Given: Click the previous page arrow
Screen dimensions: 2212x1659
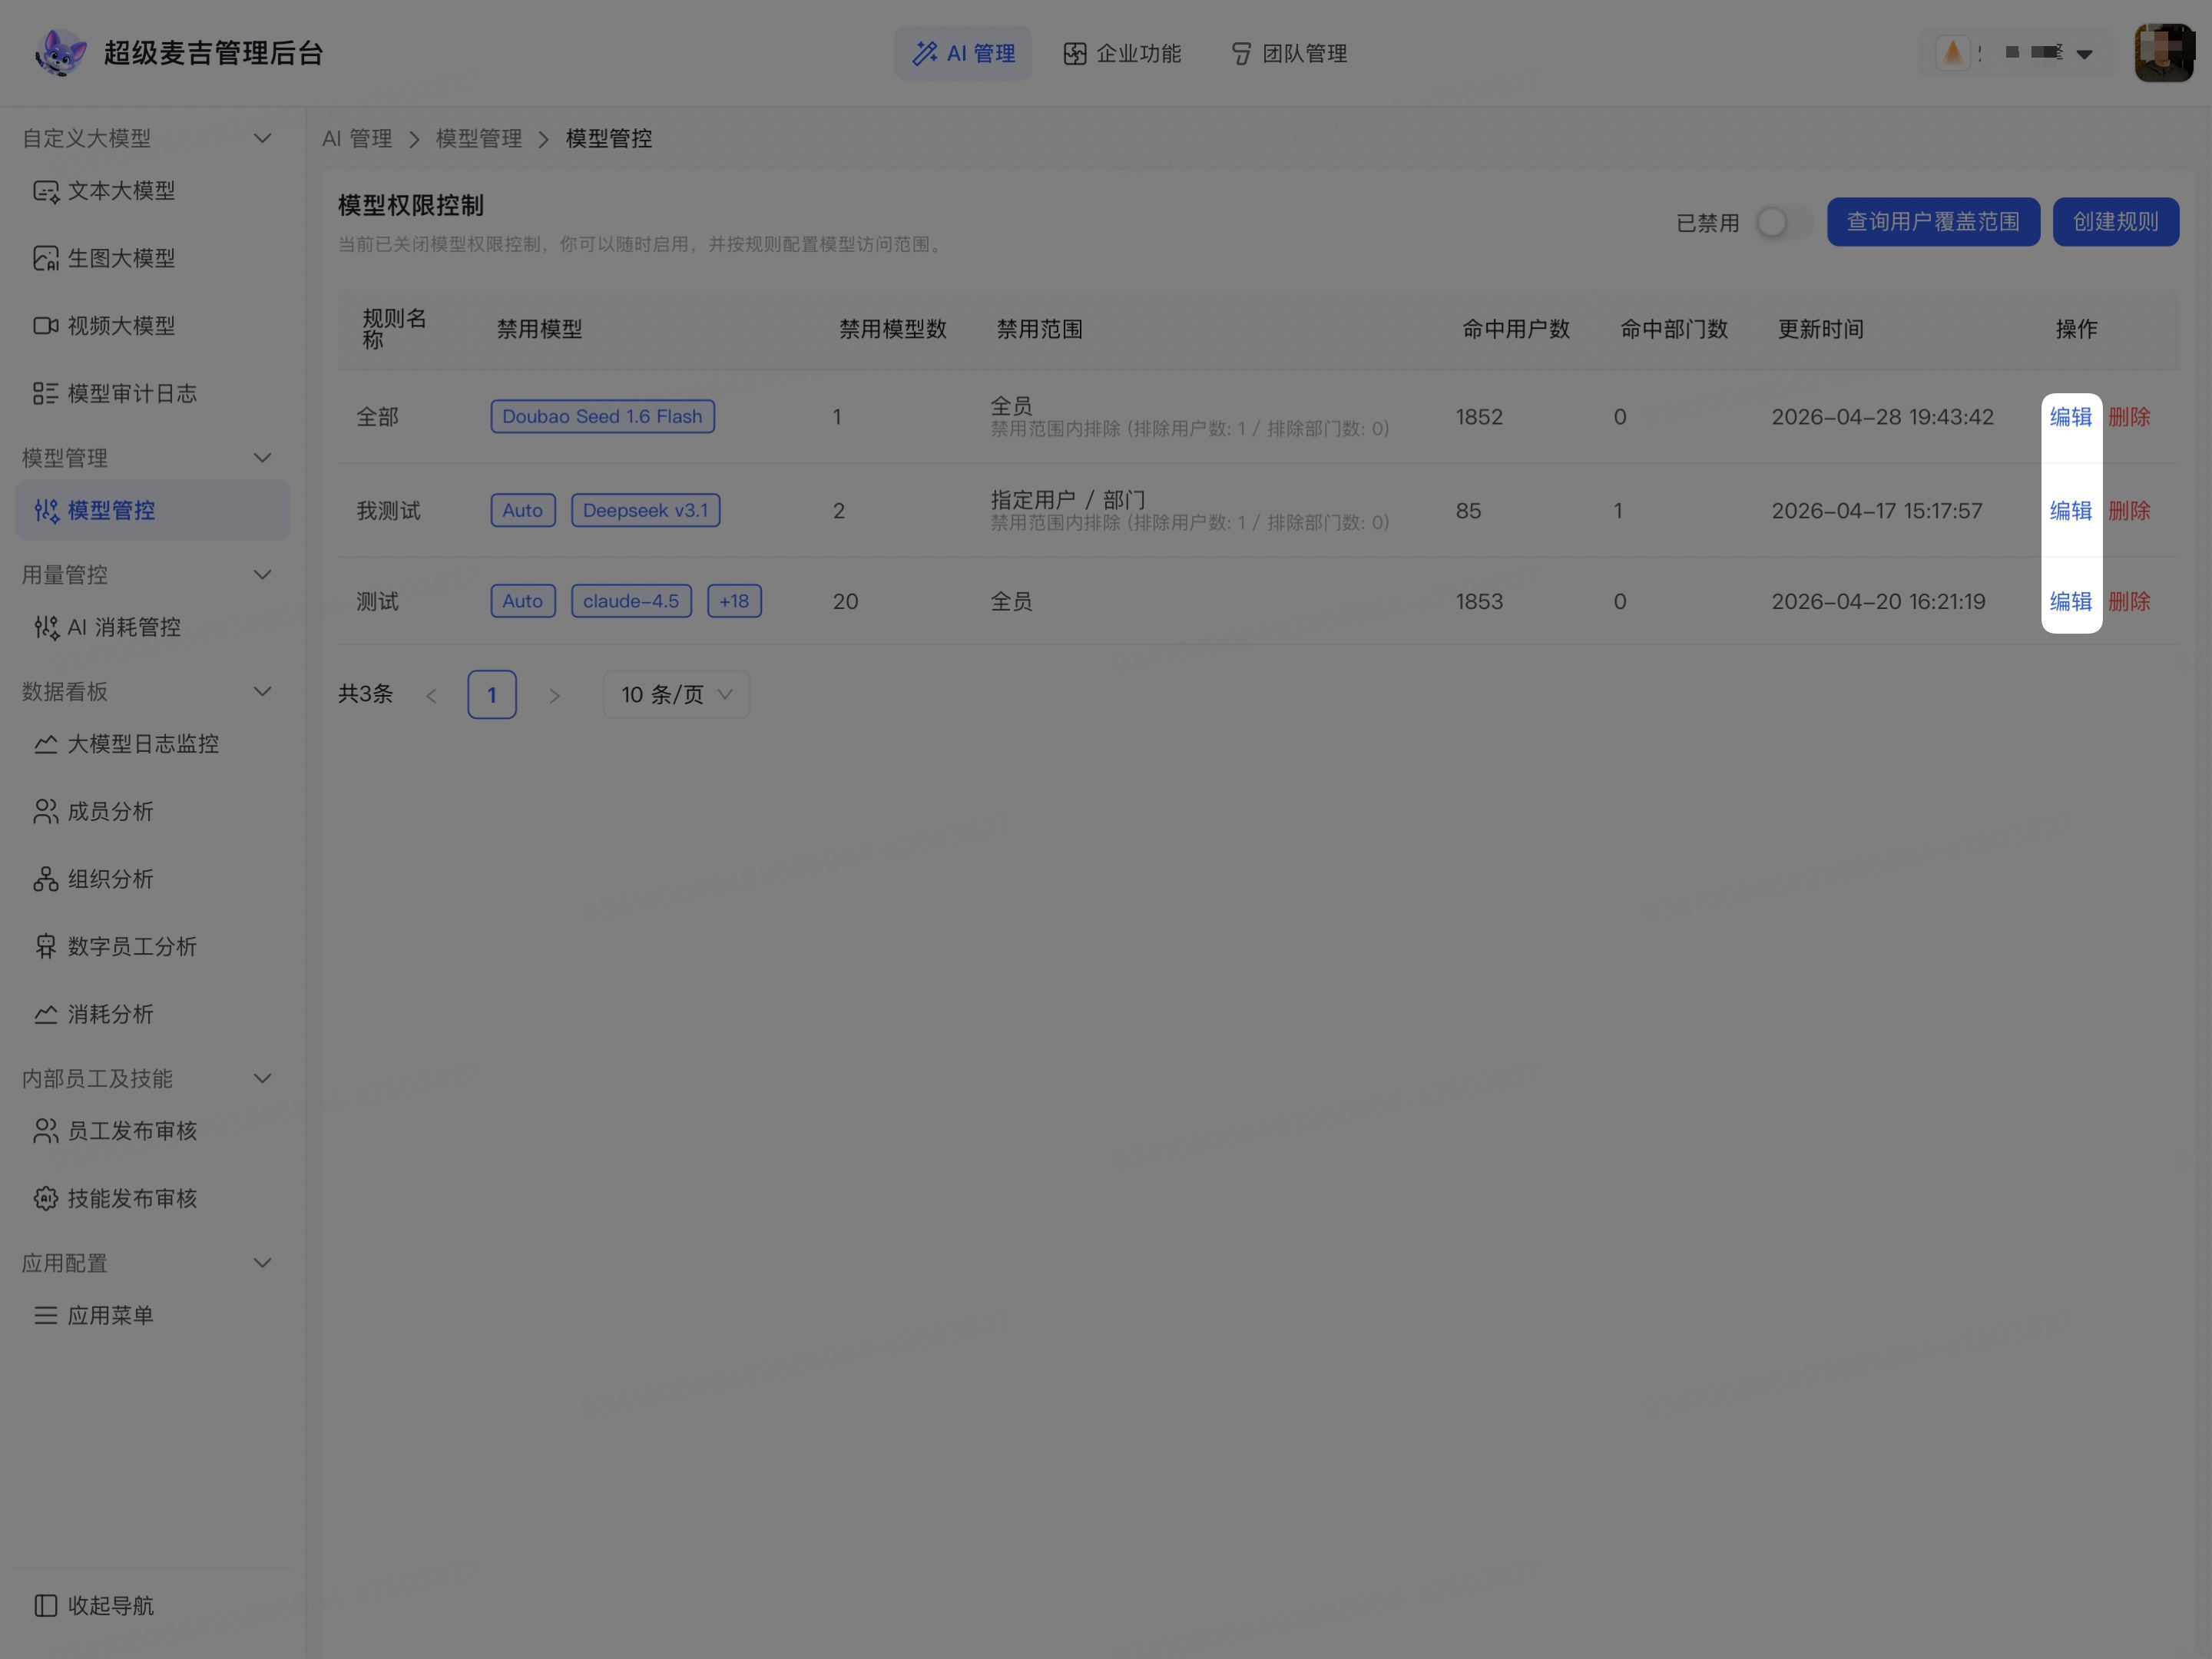Looking at the screenshot, I should pos(431,695).
